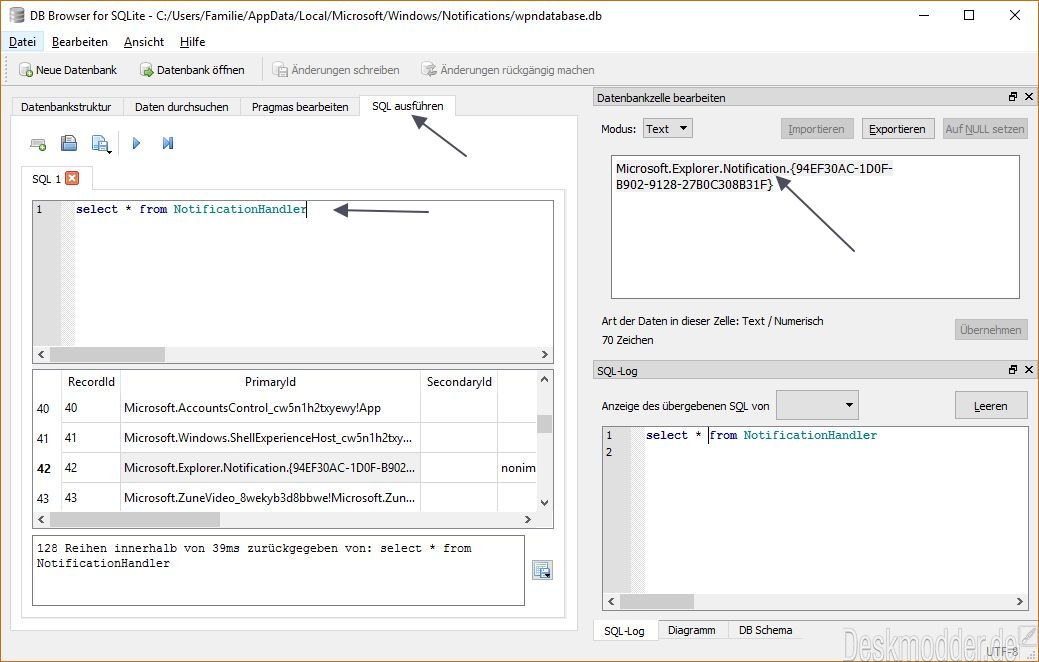Click the results table scroll down arrow

coord(545,503)
